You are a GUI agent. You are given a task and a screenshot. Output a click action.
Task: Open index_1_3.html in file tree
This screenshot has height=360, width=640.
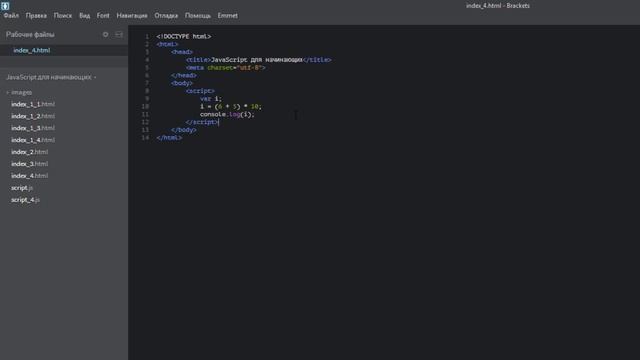point(33,128)
